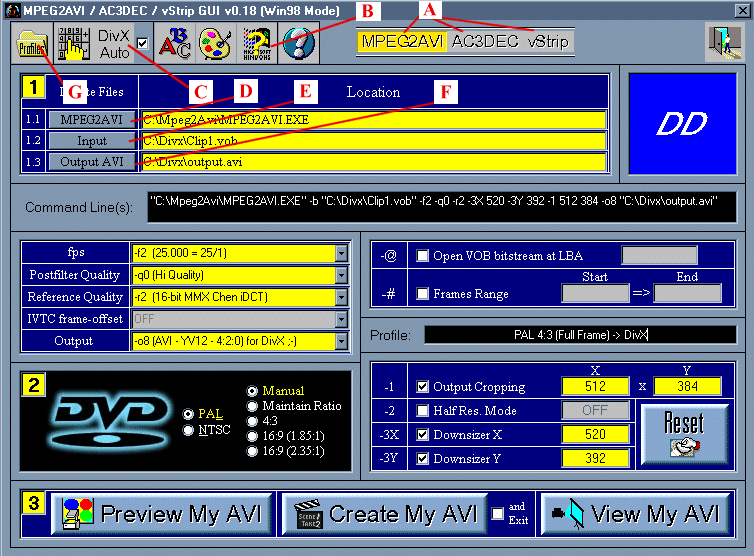754x556 pixels.
Task: Expand the Output format dropdown arrow
Action: (341, 341)
